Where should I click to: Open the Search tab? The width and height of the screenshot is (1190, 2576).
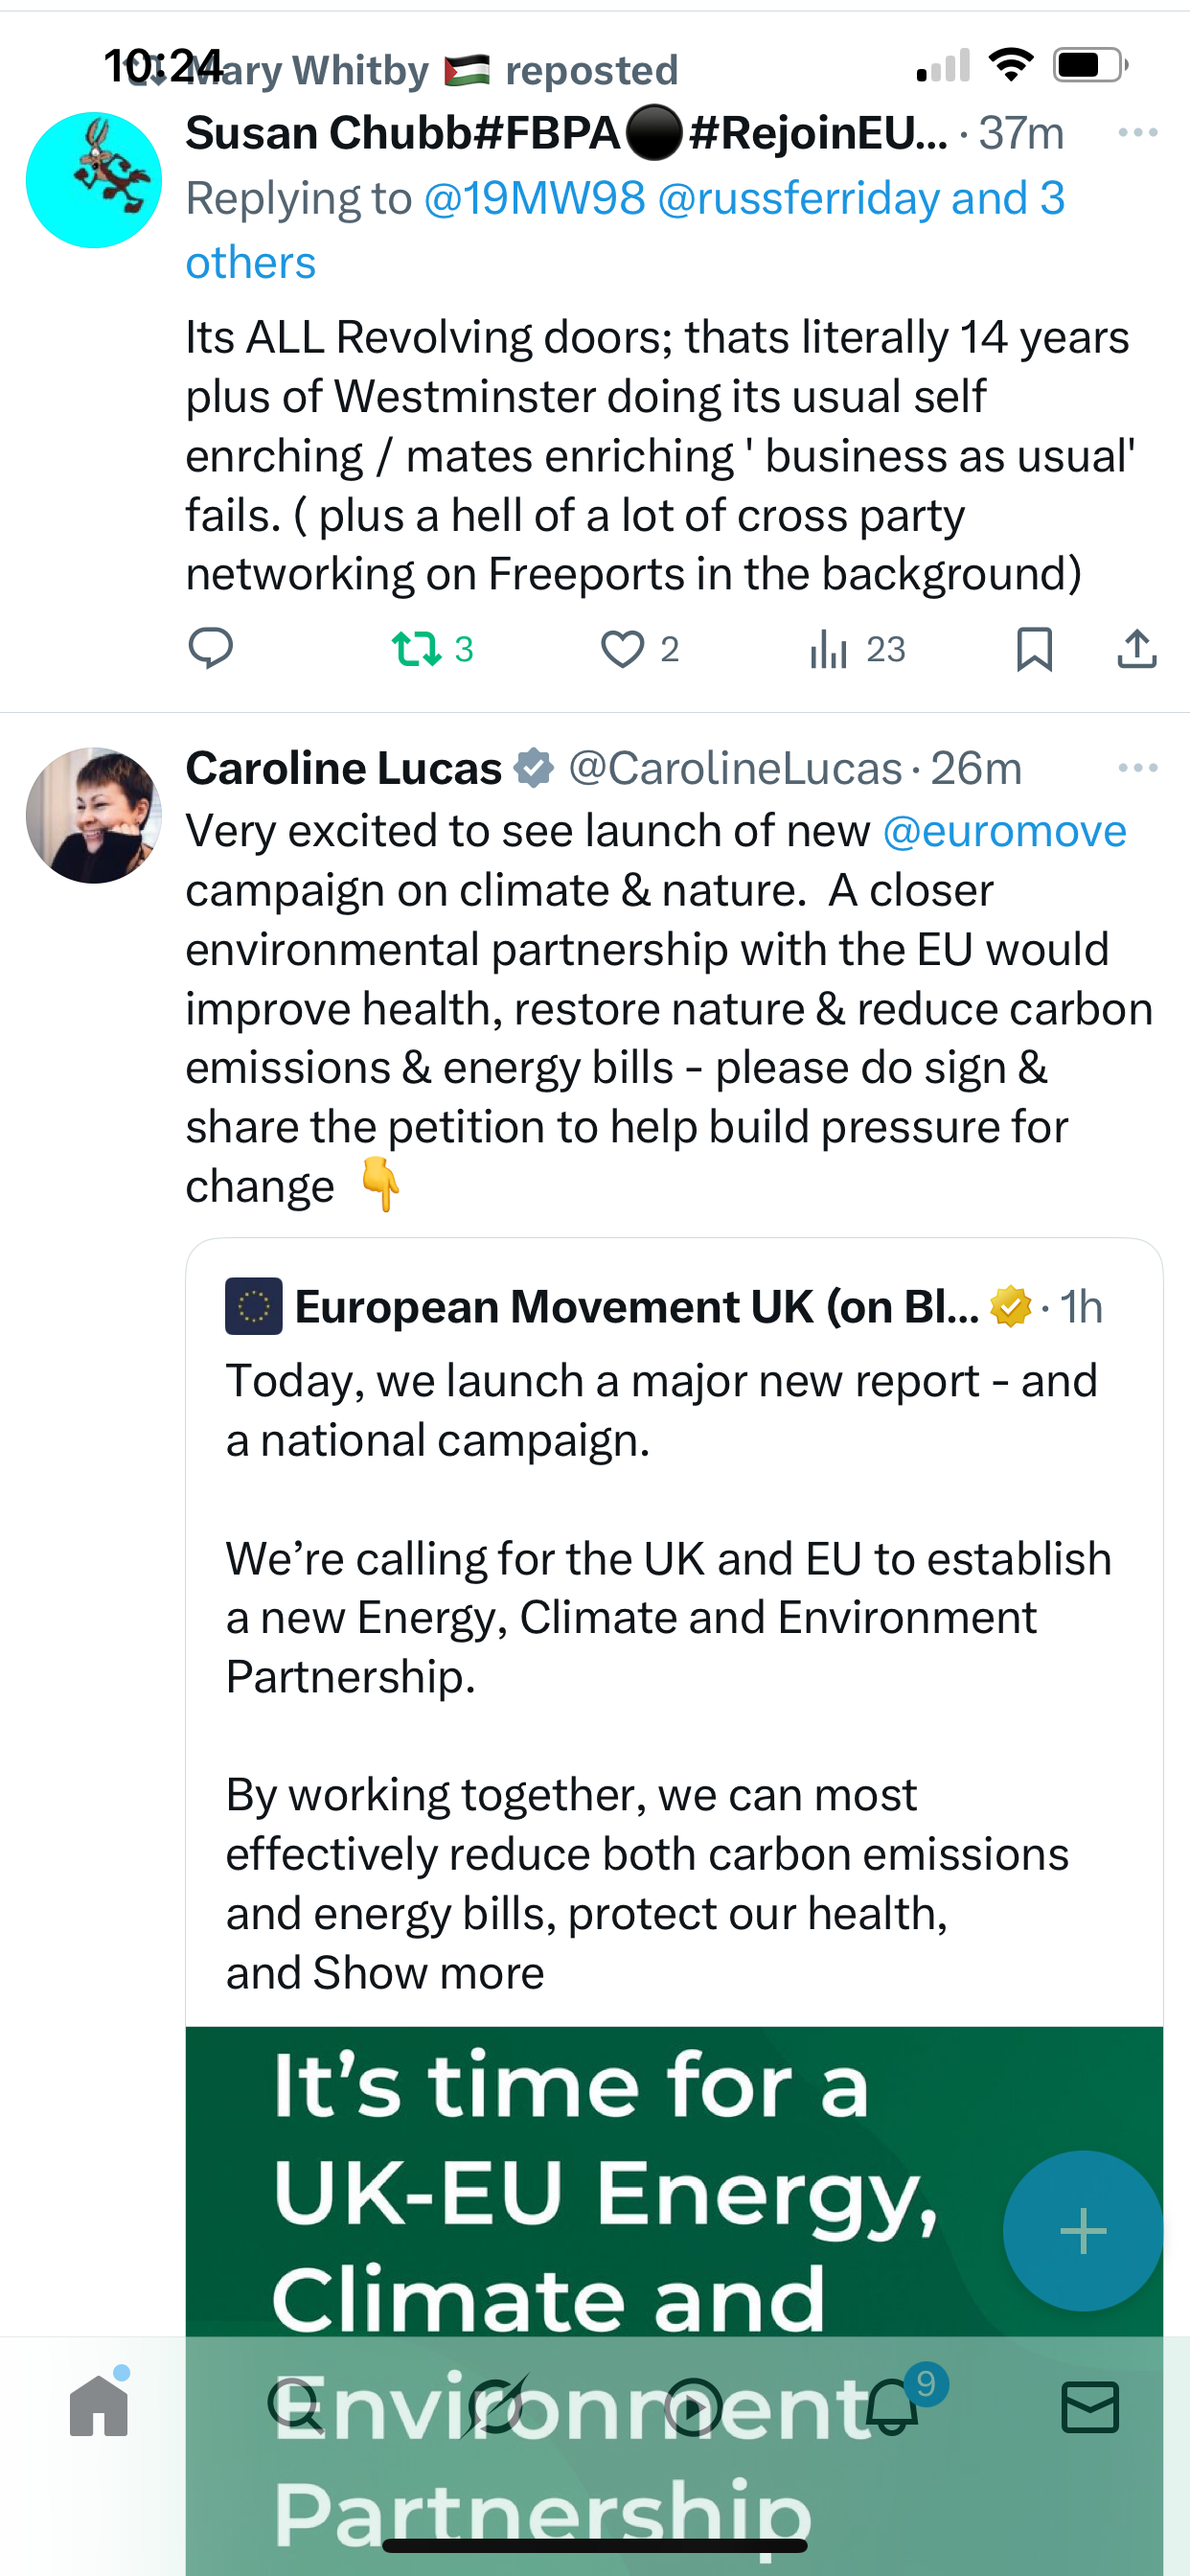pos(296,2406)
